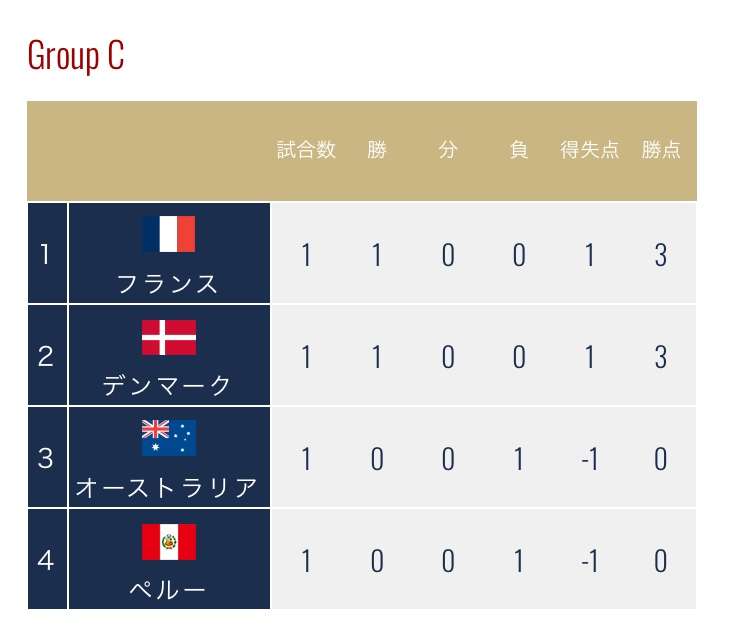
Task: Click the 勝 column header
Action: (377, 150)
